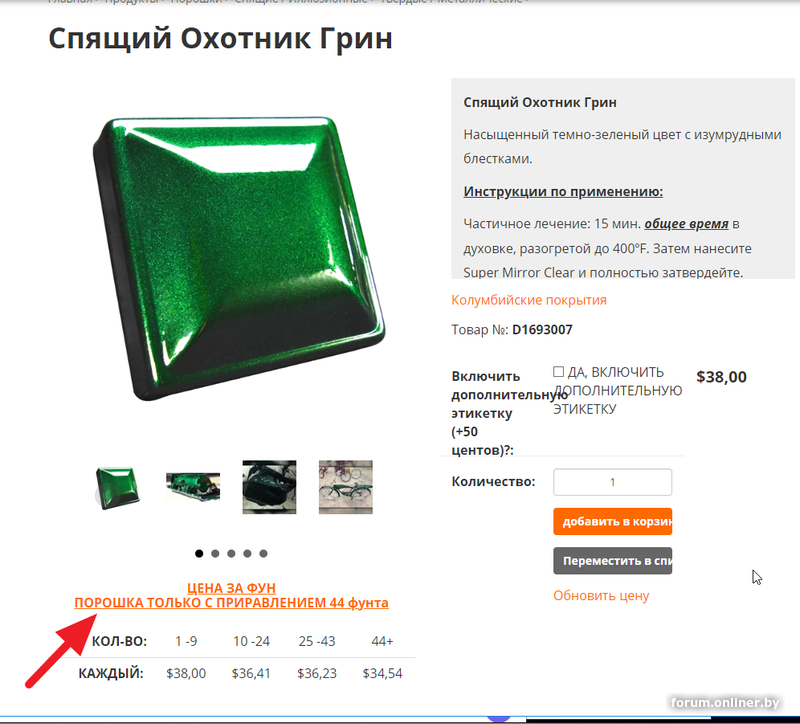
Task: Click the first black carousel dot
Action: pos(199,553)
